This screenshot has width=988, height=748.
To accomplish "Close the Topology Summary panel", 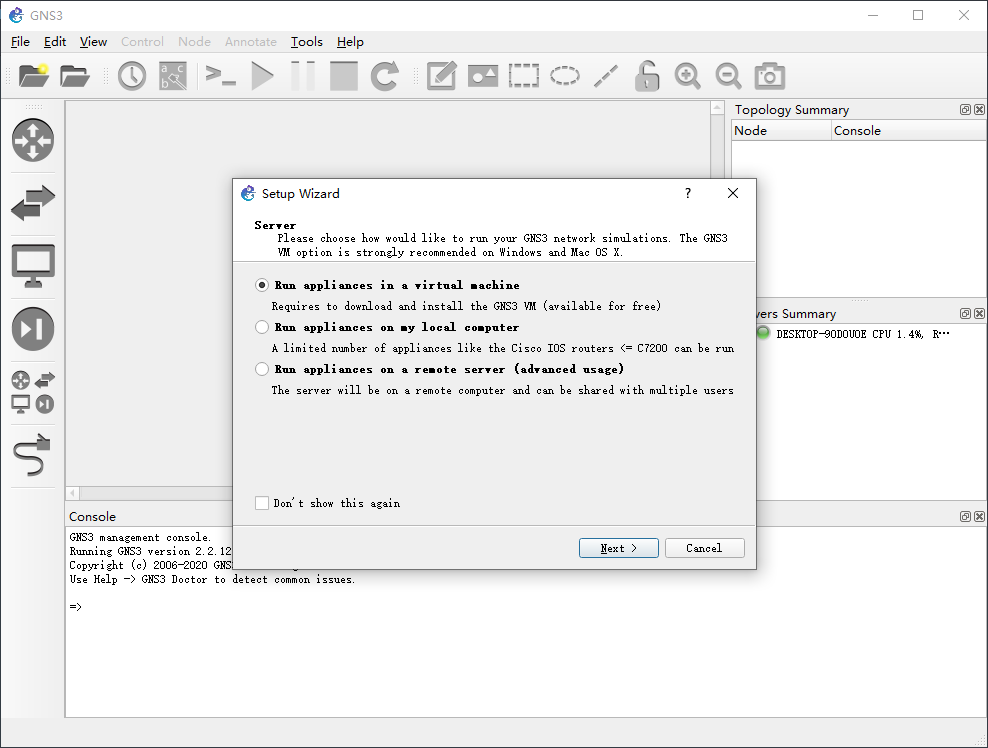I will pyautogui.click(x=979, y=110).
